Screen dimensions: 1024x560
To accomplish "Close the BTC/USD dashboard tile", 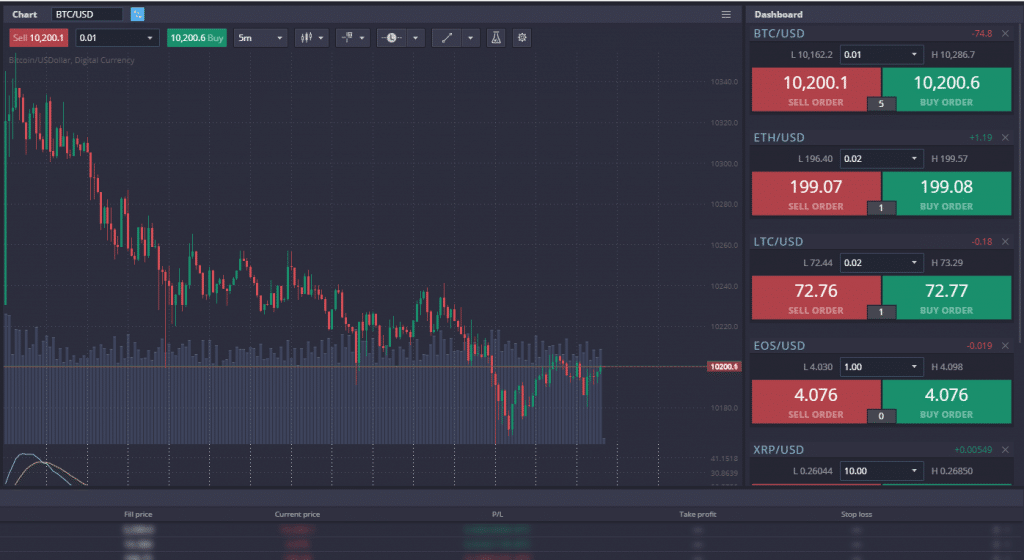I will [1005, 33].
